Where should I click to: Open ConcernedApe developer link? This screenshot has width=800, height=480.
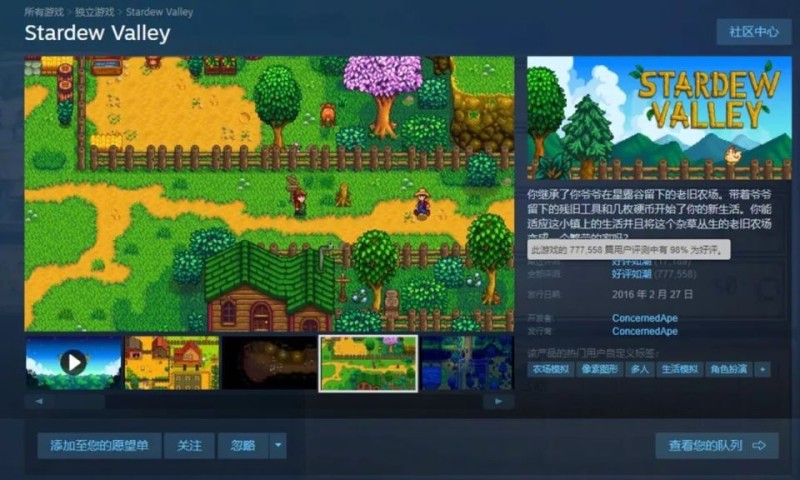pos(644,318)
